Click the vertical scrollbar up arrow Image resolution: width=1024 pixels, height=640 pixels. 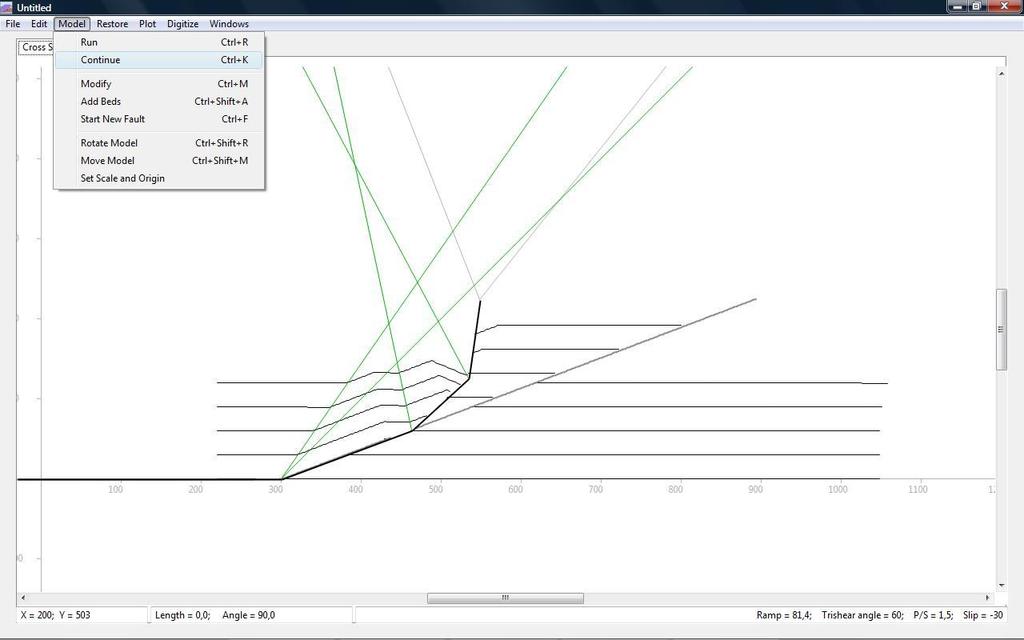pyautogui.click(x=1001, y=74)
